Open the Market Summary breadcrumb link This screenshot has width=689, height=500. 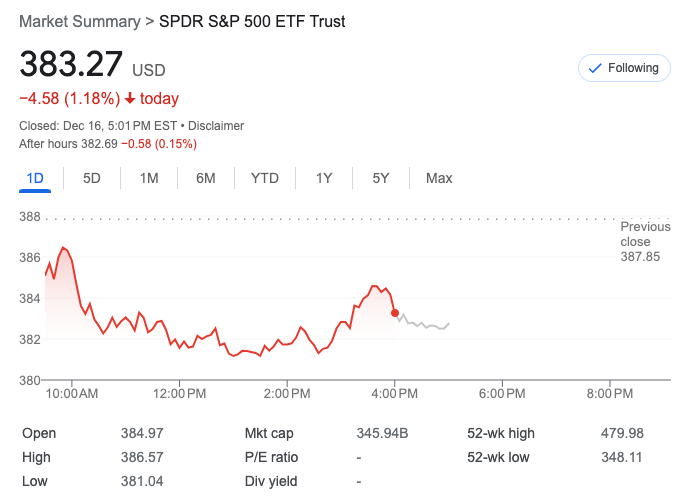coord(78,21)
